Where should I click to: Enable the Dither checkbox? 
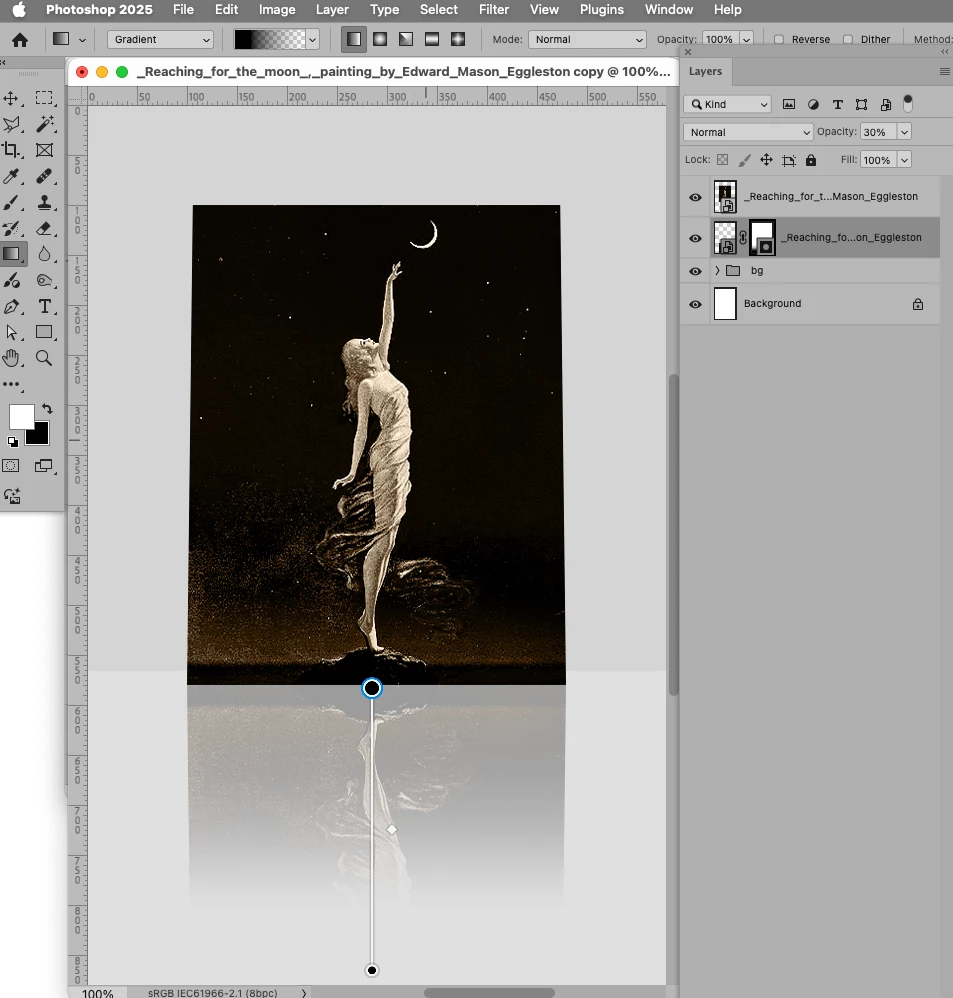tap(848, 39)
